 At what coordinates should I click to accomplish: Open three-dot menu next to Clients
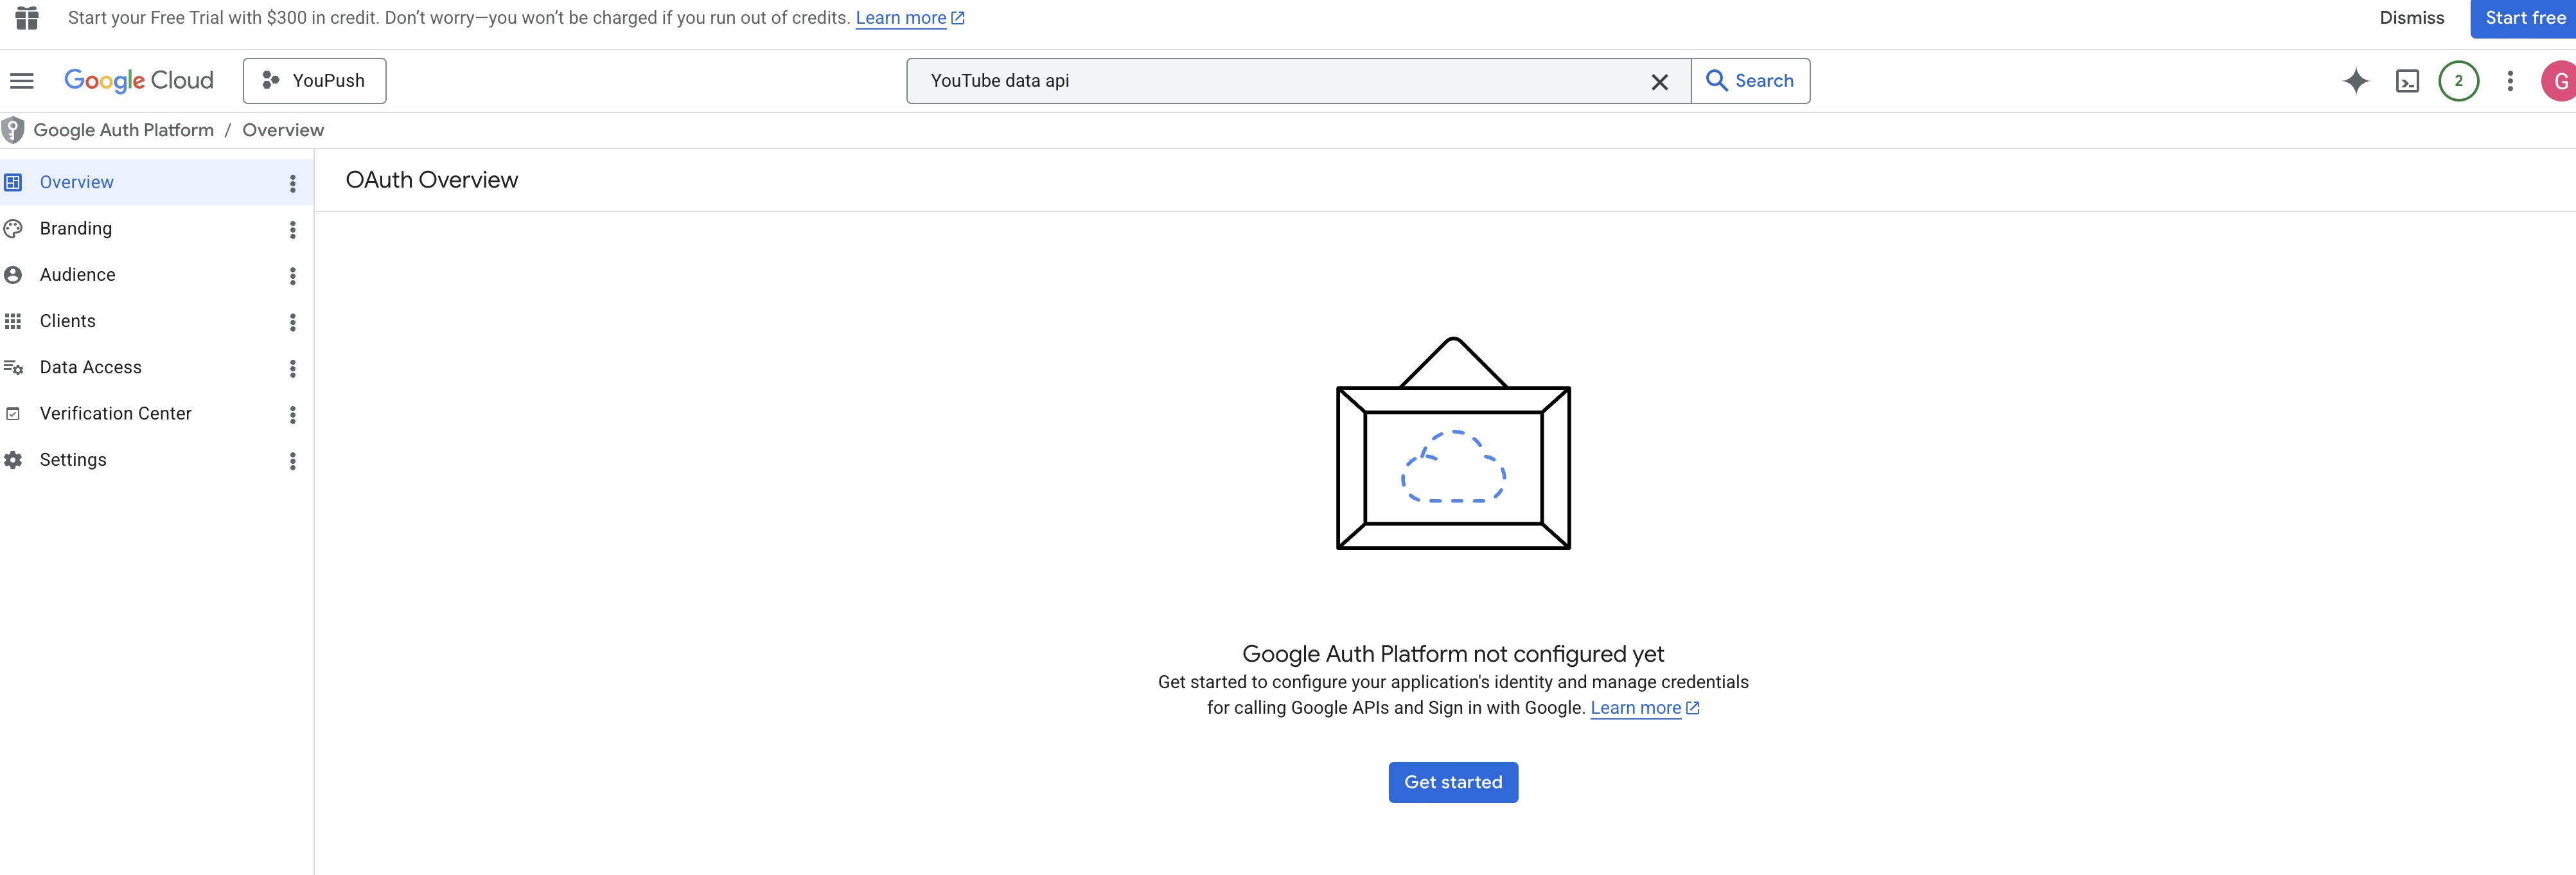(292, 322)
